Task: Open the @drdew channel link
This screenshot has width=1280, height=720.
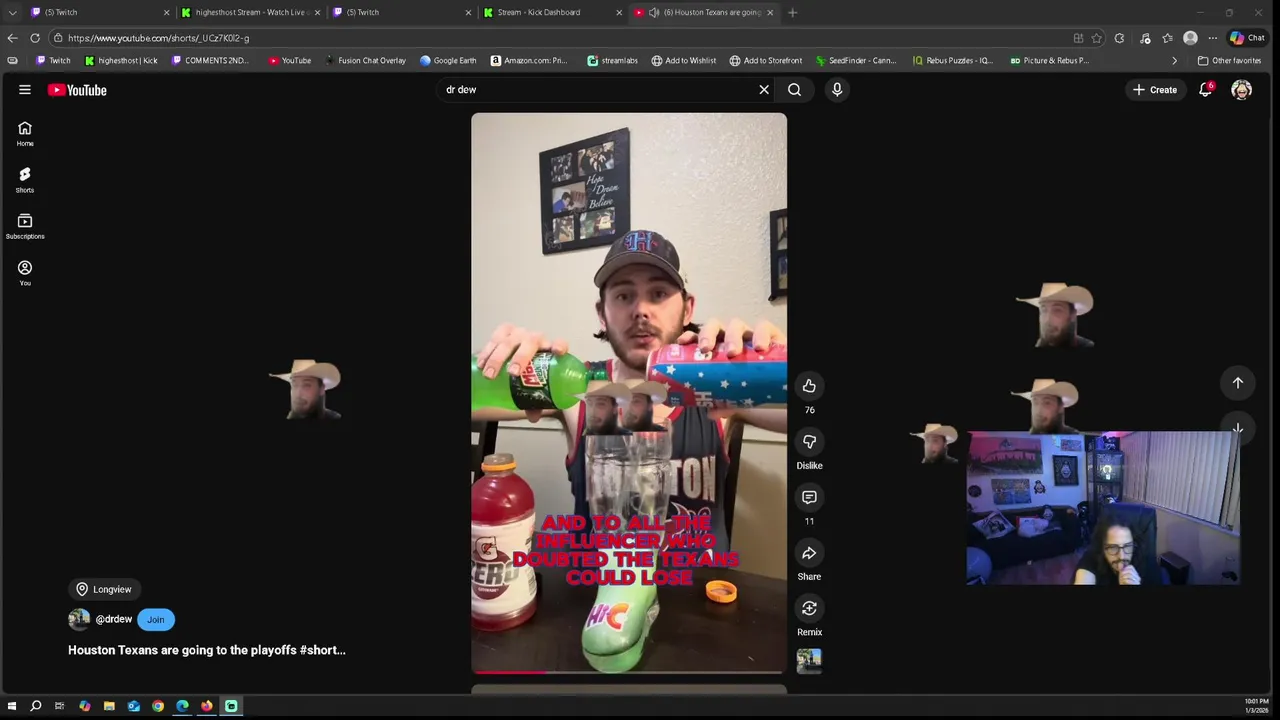Action: coord(114,620)
